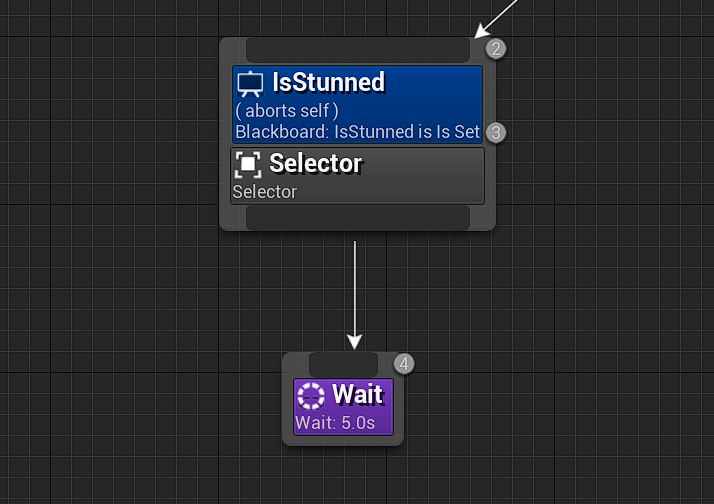This screenshot has width=714, height=504.
Task: Click the Selector node's bottom output pin
Action: (x=357, y=218)
